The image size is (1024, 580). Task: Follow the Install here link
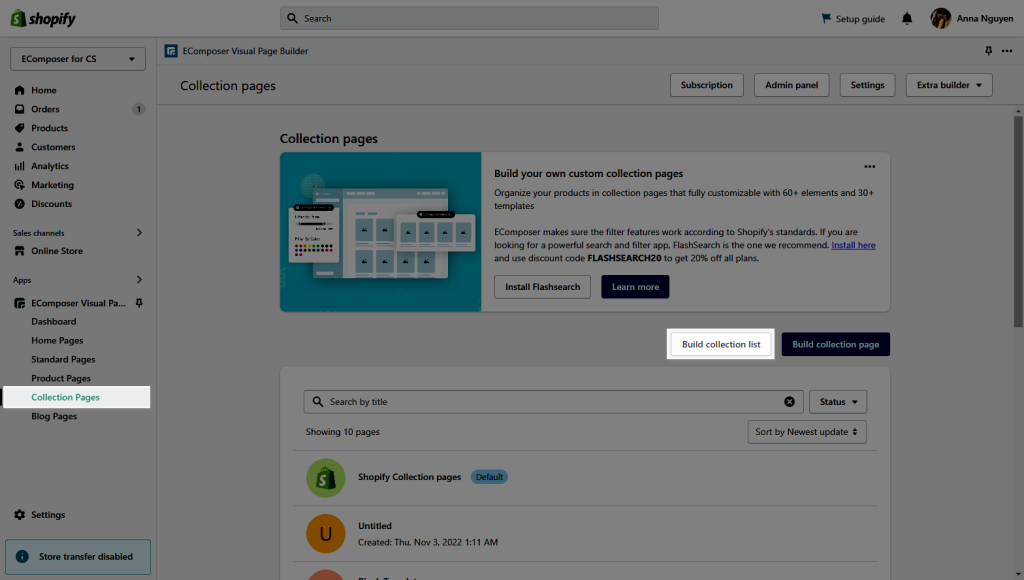(x=854, y=245)
